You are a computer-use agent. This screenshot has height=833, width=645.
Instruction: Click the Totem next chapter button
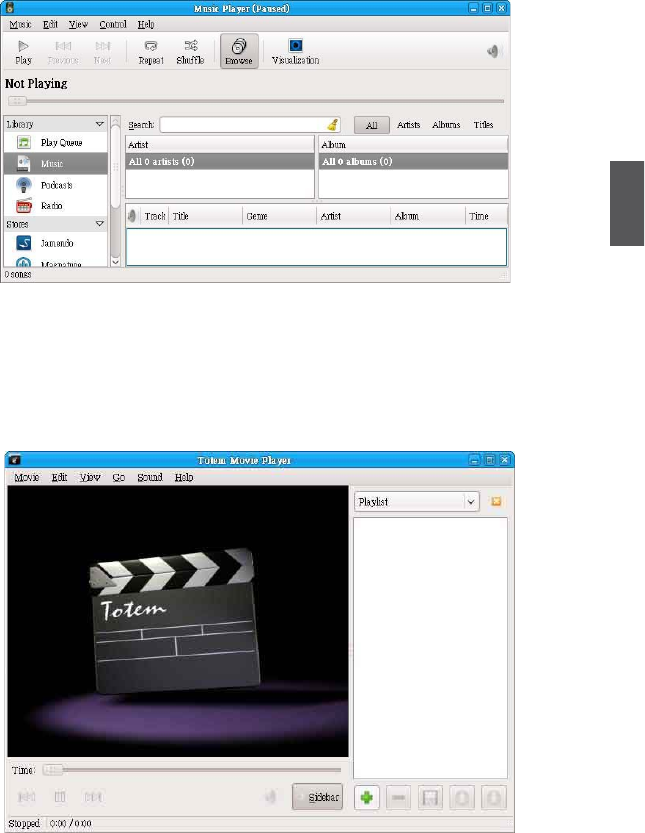(x=94, y=796)
